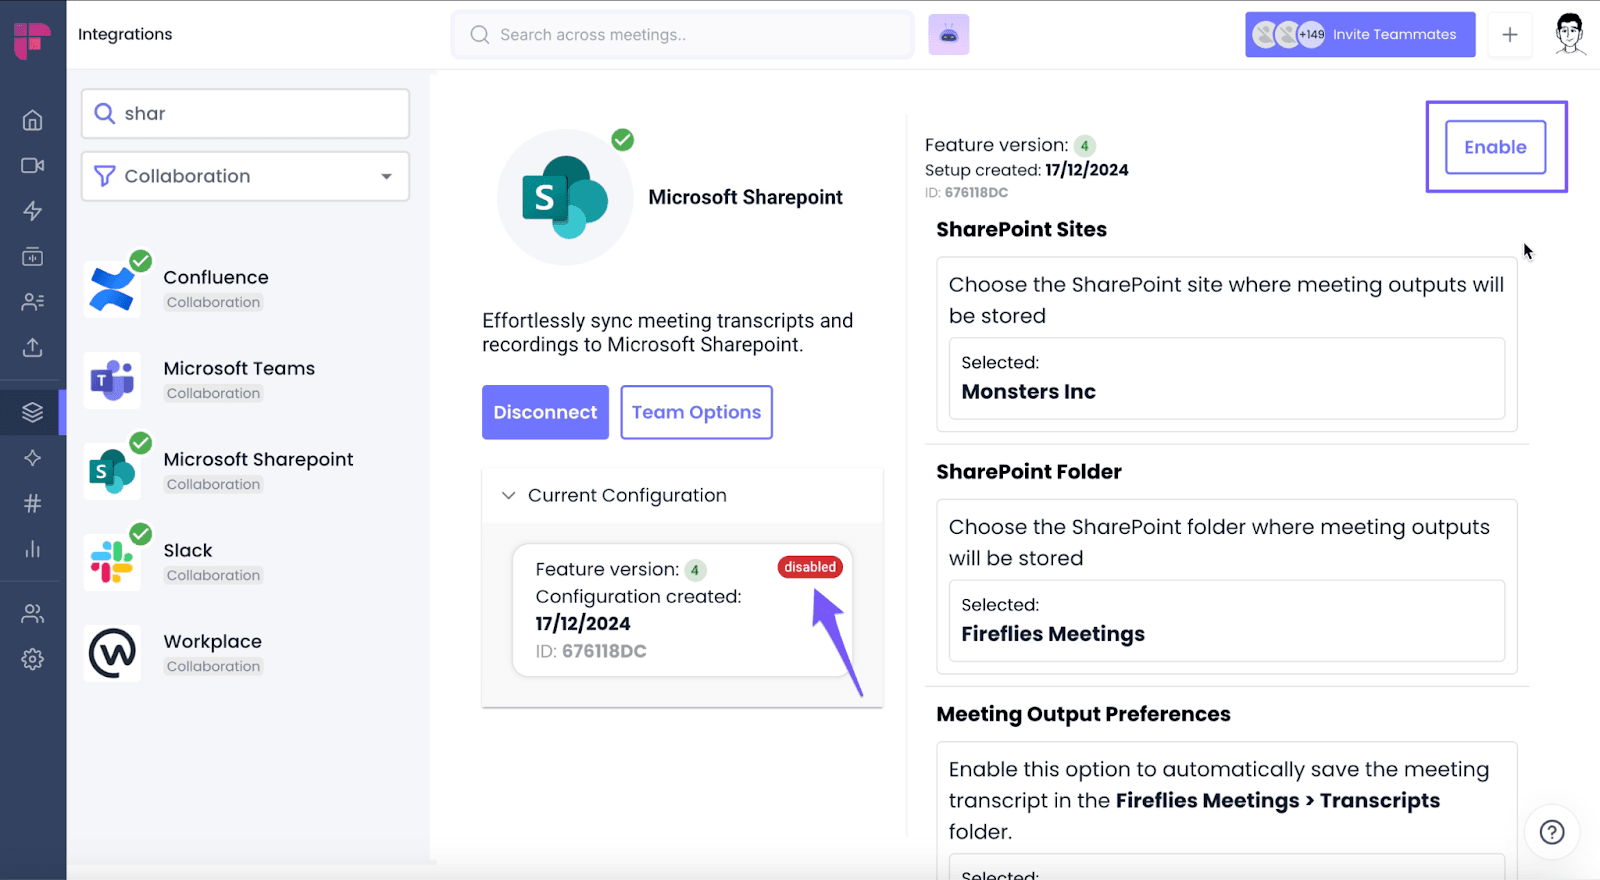Click the red disabled status badge

pos(810,567)
